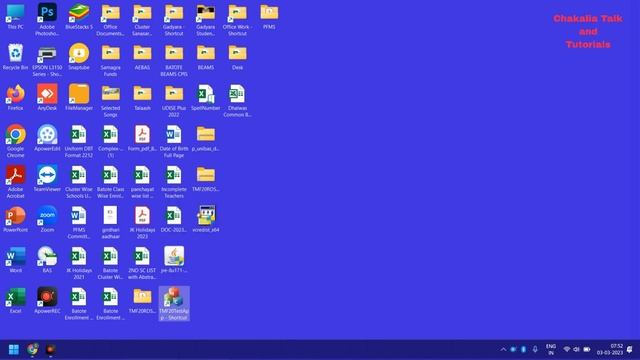Select the girdhari aadhaar file
Viewport: 640px width, 360px height.
click(111, 222)
